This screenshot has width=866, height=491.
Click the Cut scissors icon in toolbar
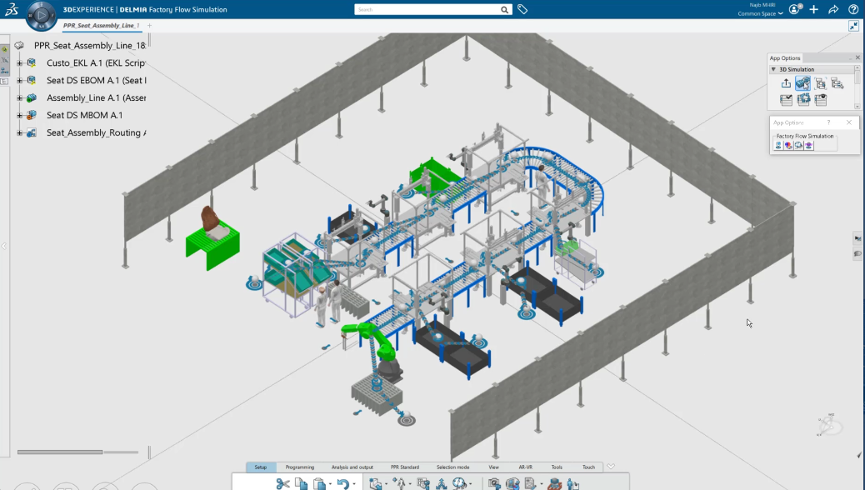click(x=283, y=484)
